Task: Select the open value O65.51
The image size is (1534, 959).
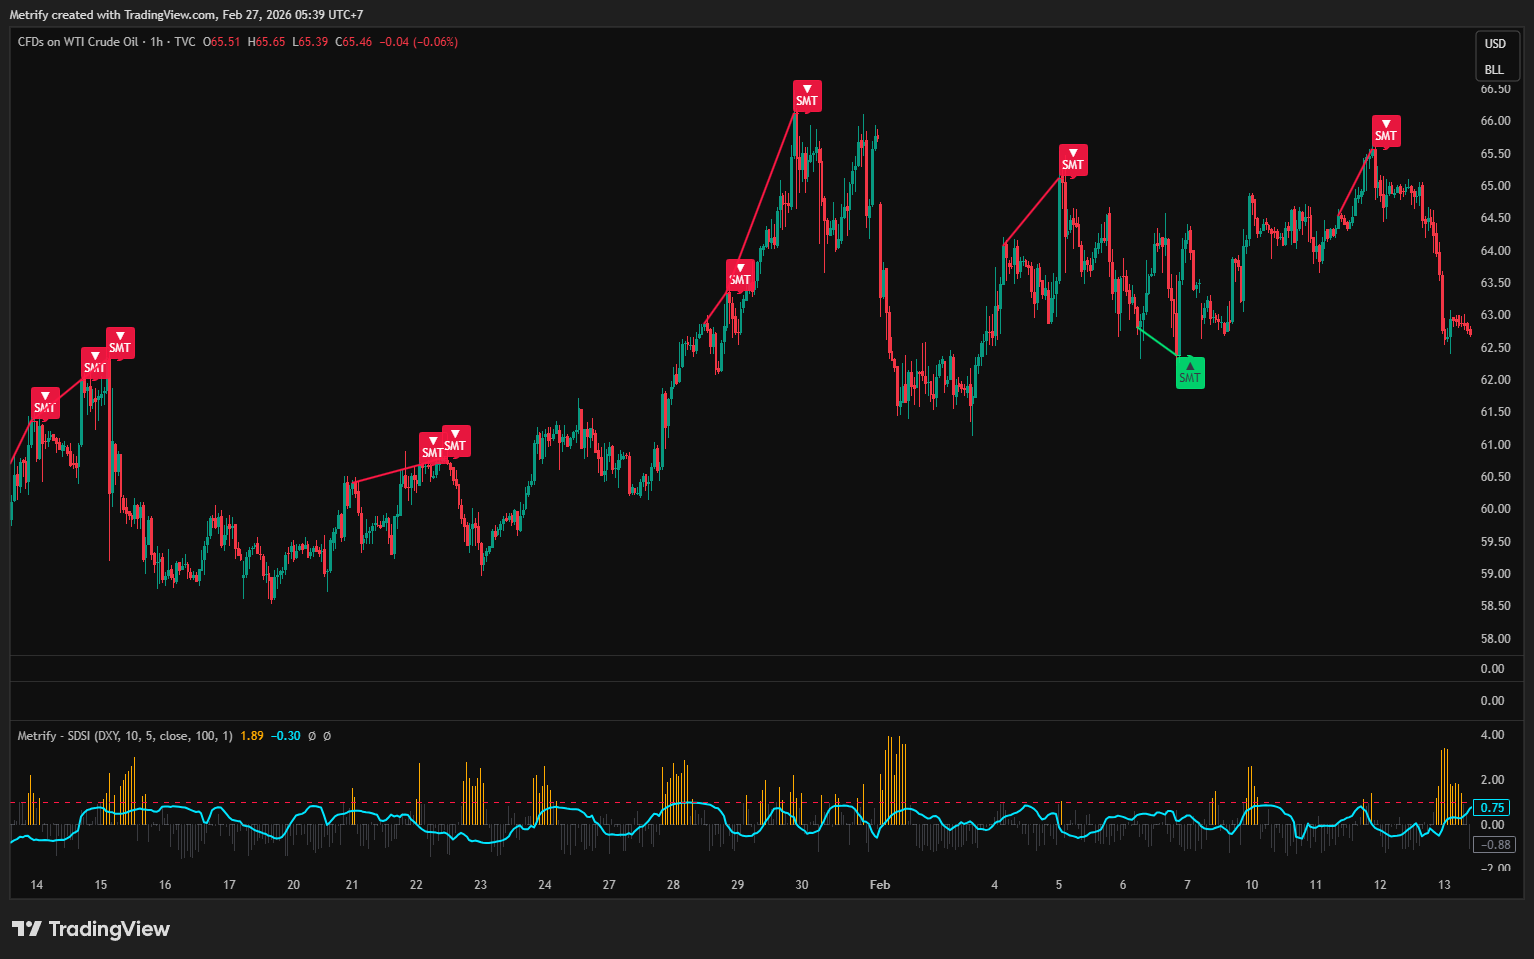Action: pyautogui.click(x=222, y=42)
